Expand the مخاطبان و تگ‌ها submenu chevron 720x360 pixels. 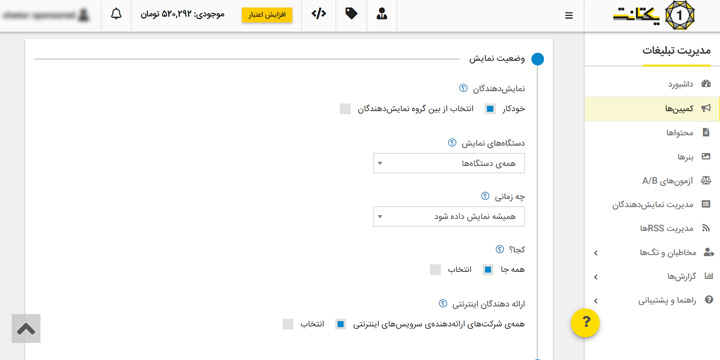tap(596, 253)
